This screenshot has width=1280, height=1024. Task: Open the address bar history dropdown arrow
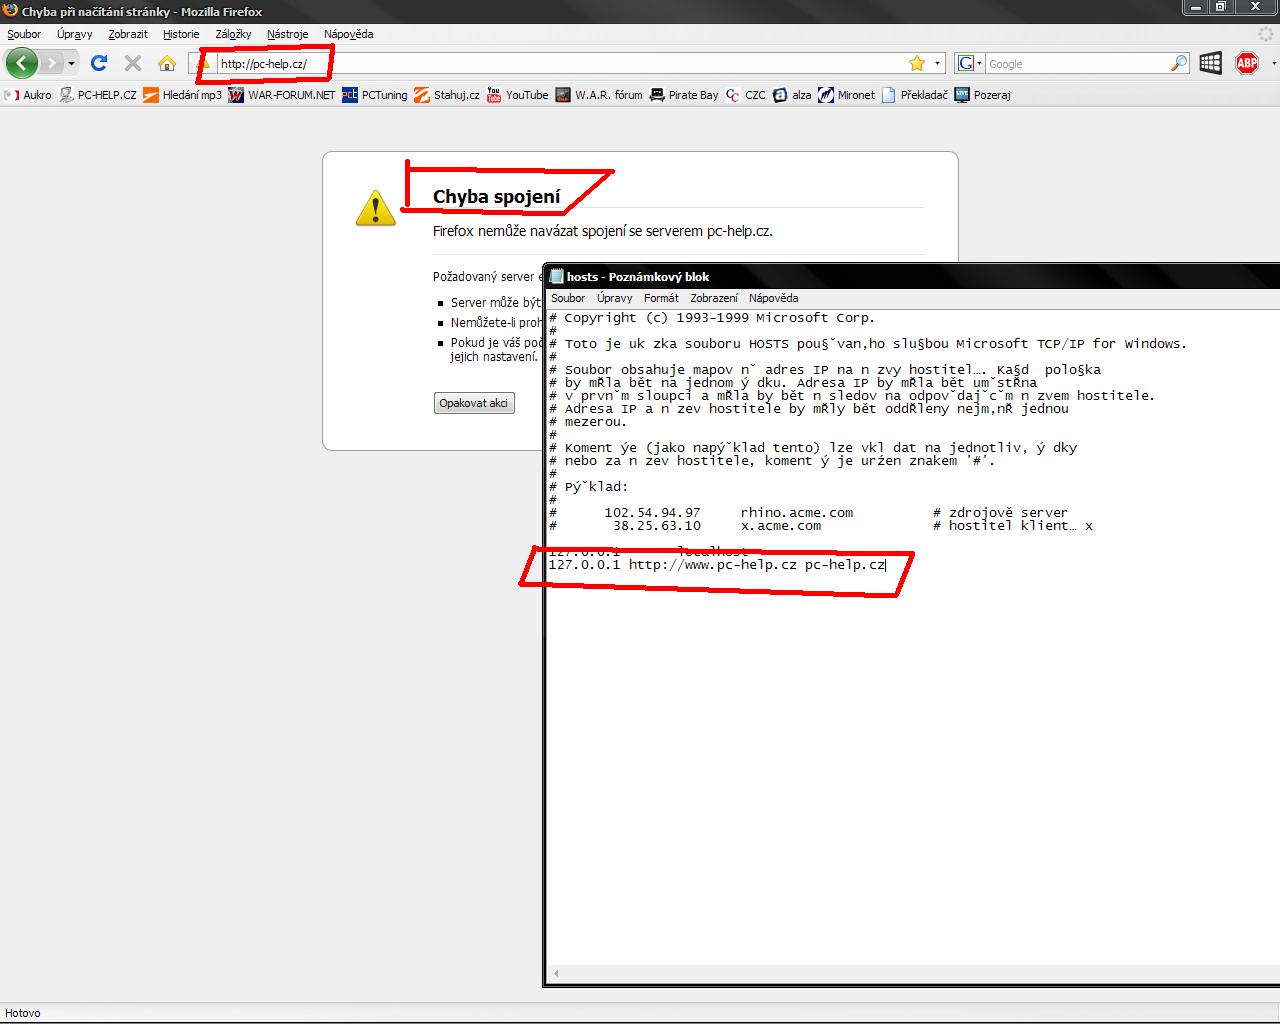pos(937,64)
